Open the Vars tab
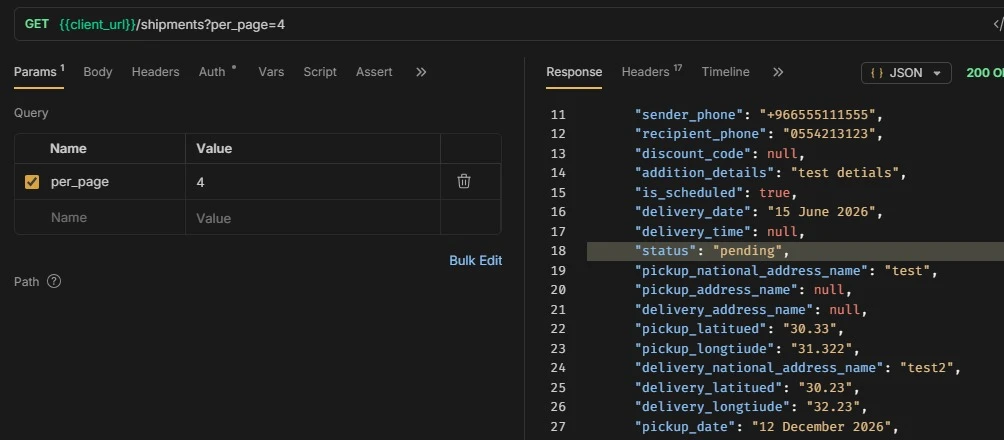 [x=271, y=72]
